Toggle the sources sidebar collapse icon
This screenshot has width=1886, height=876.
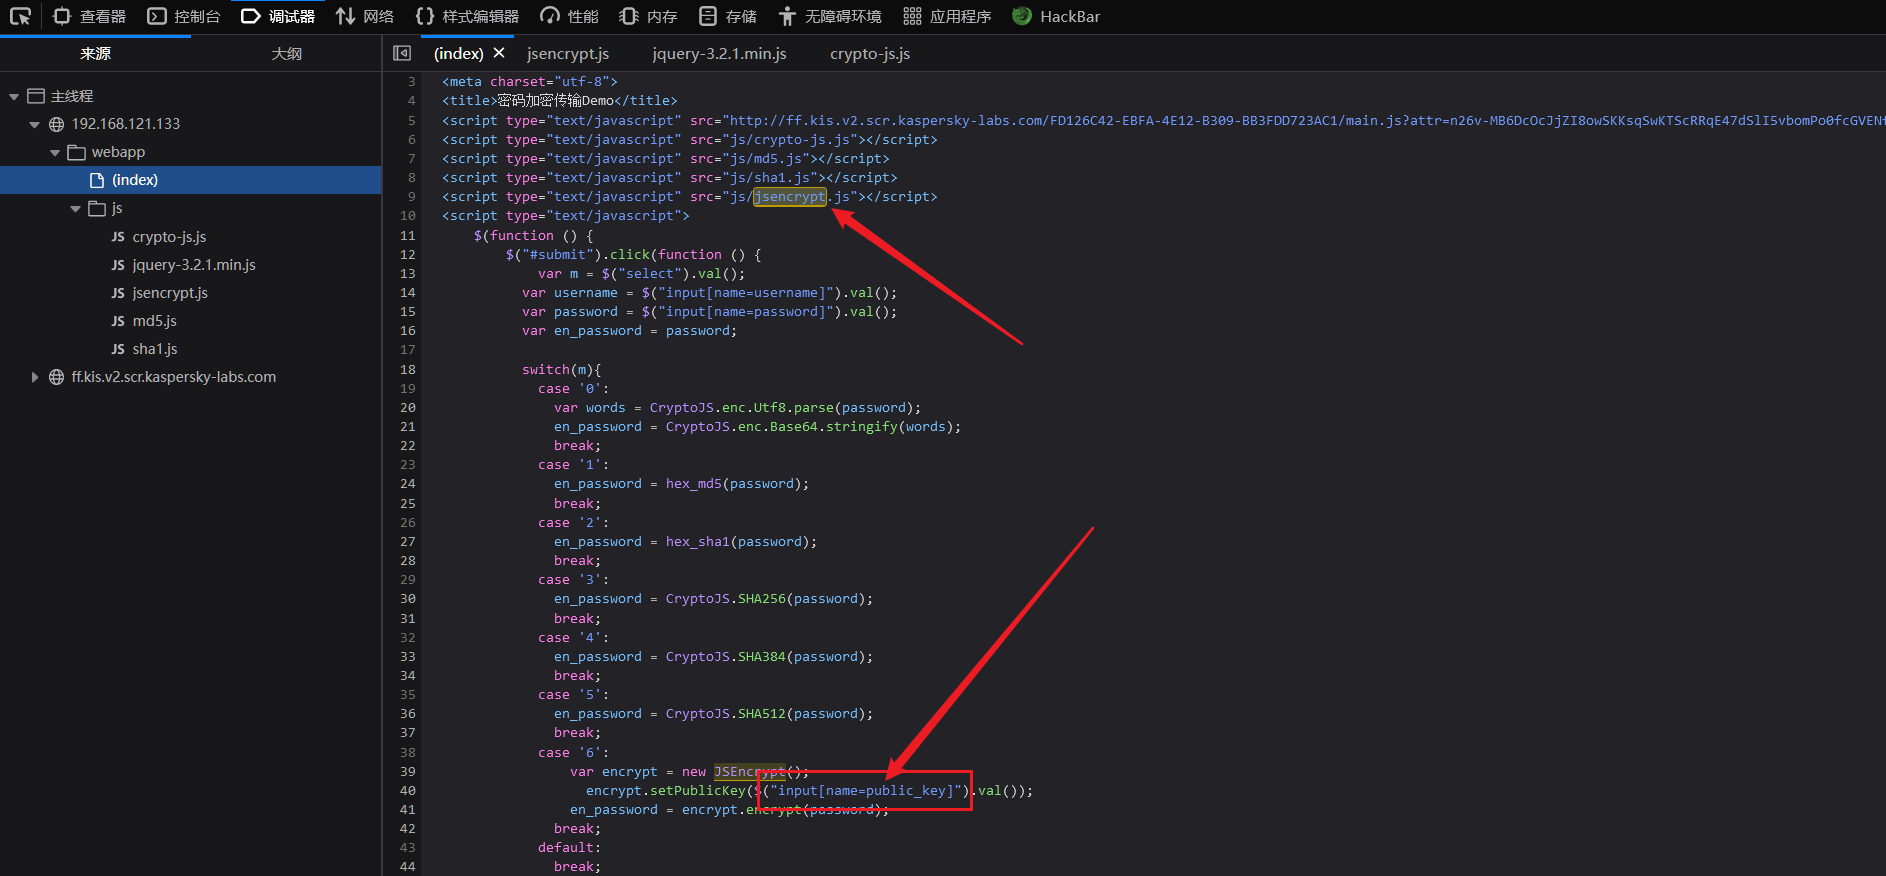[402, 53]
